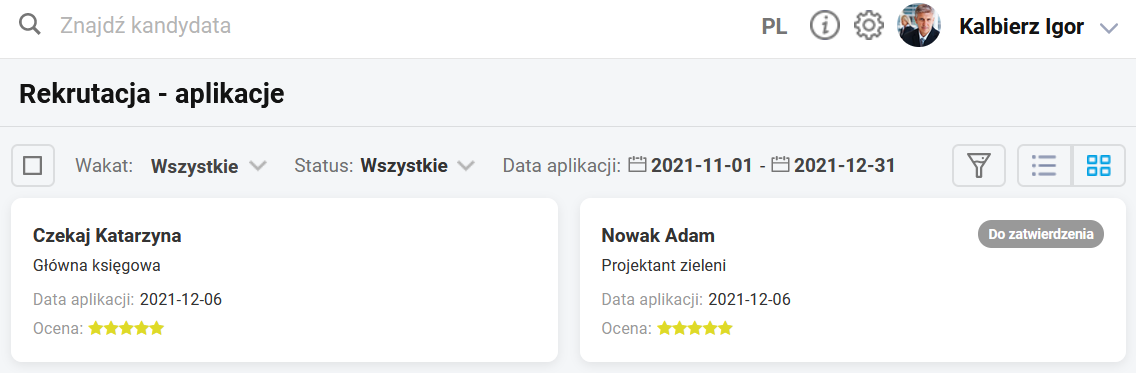
Task: Expand the Status dropdown
Action: tap(418, 166)
